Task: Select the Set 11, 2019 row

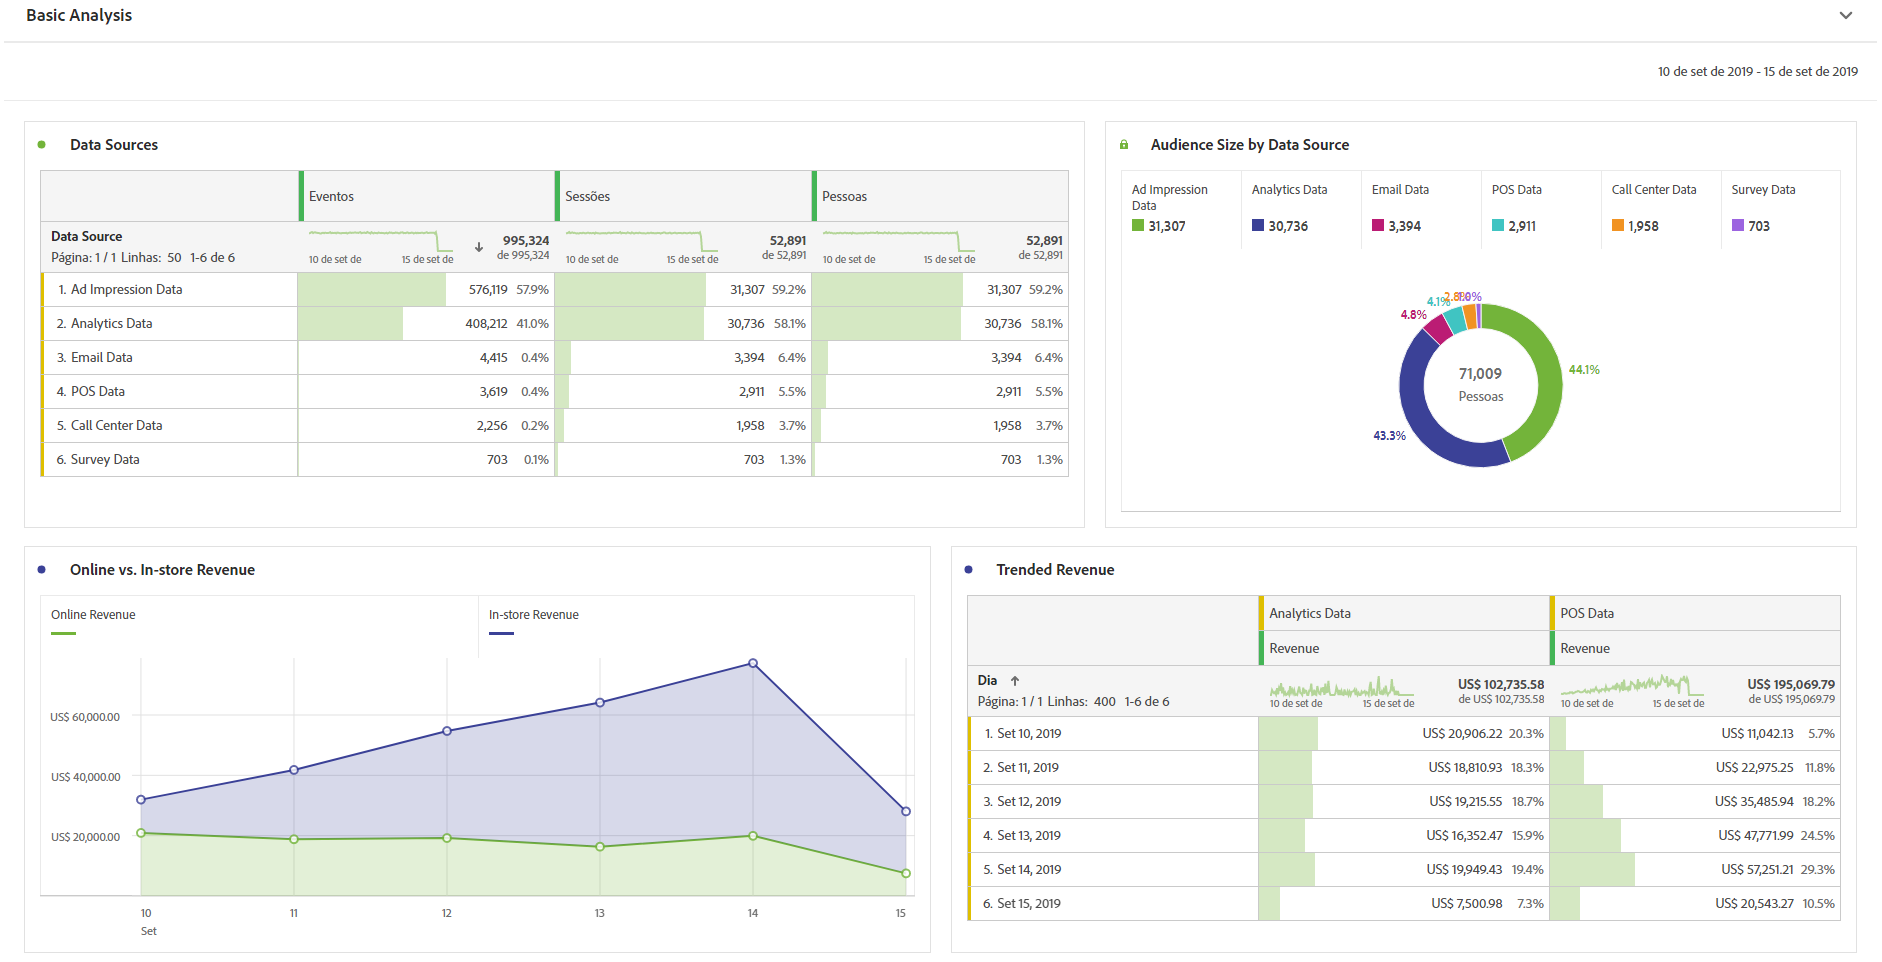Action: pos(1404,768)
